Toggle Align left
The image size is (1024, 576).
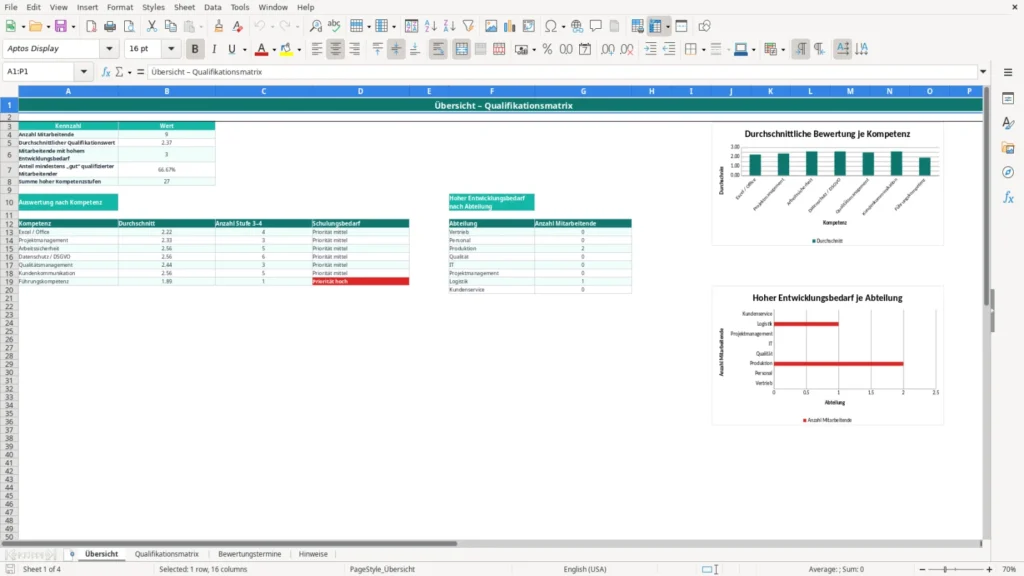tap(317, 49)
